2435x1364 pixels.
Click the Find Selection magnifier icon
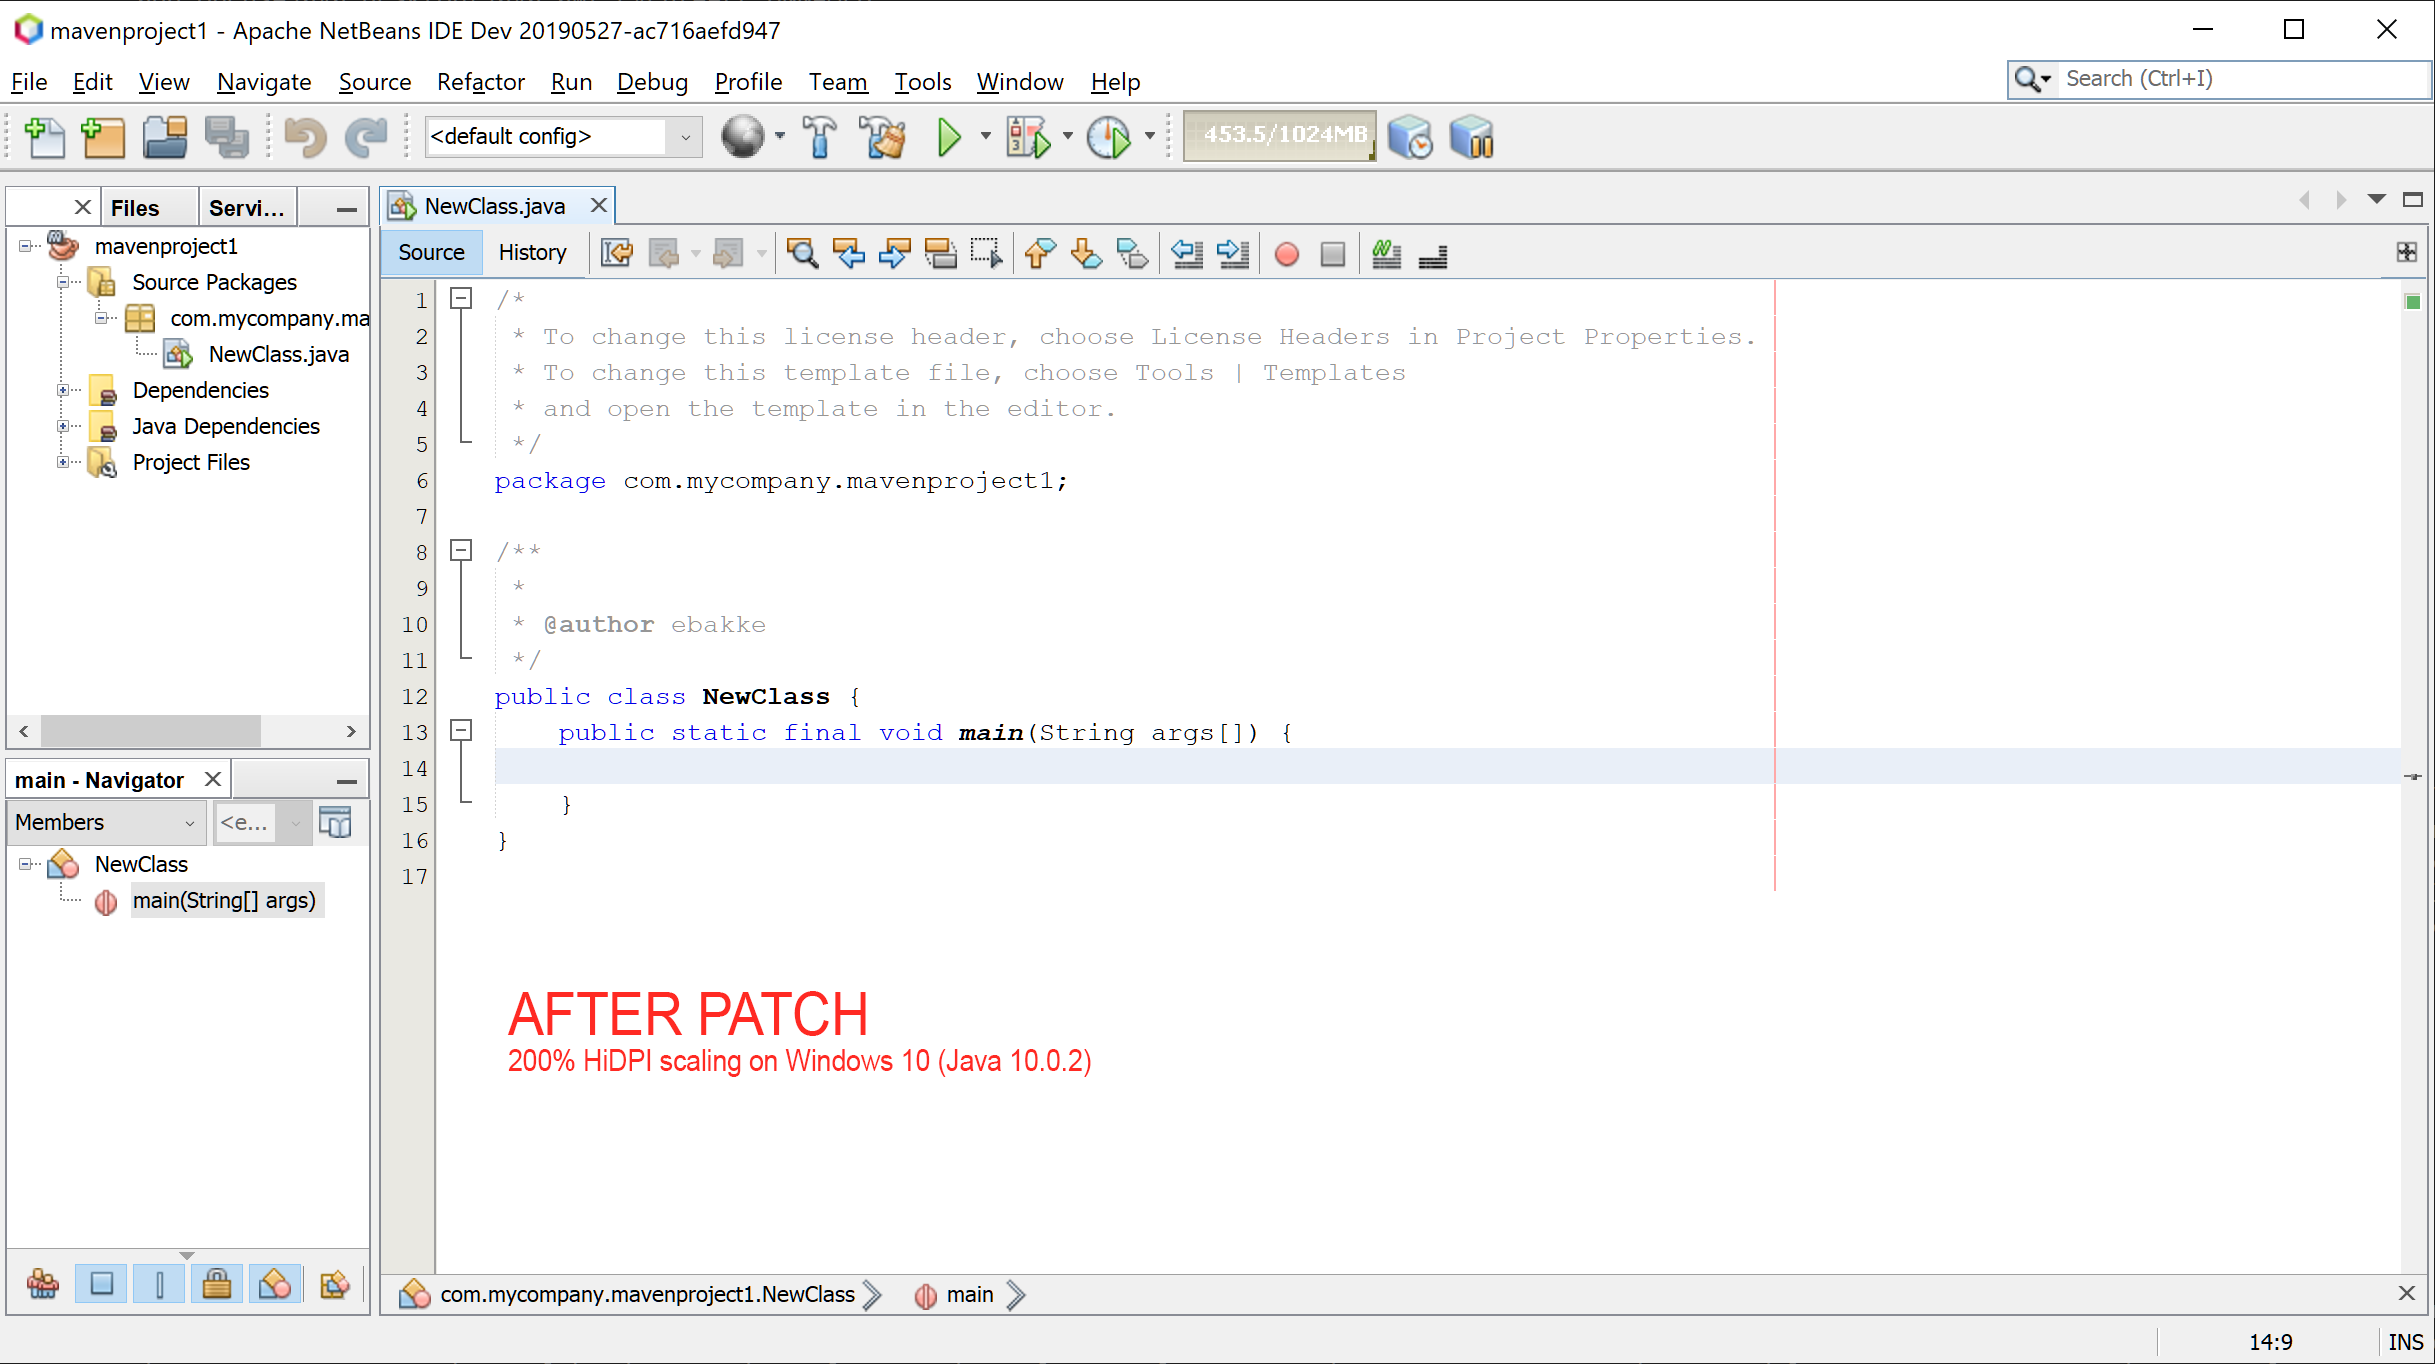pos(802,253)
